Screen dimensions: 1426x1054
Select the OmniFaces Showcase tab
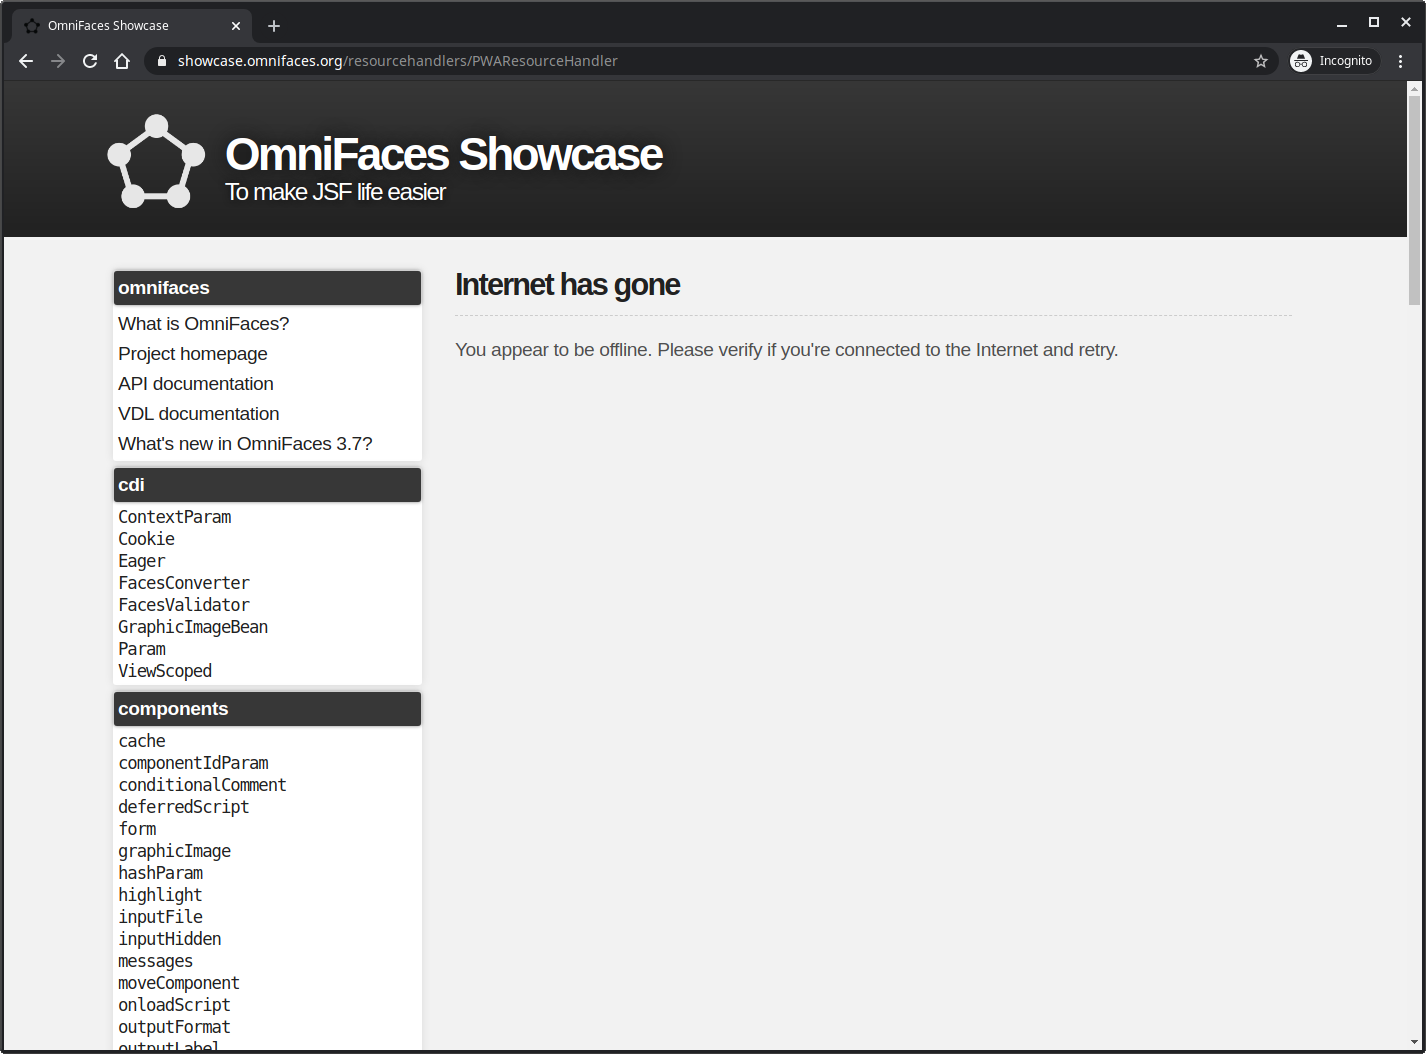(x=120, y=26)
